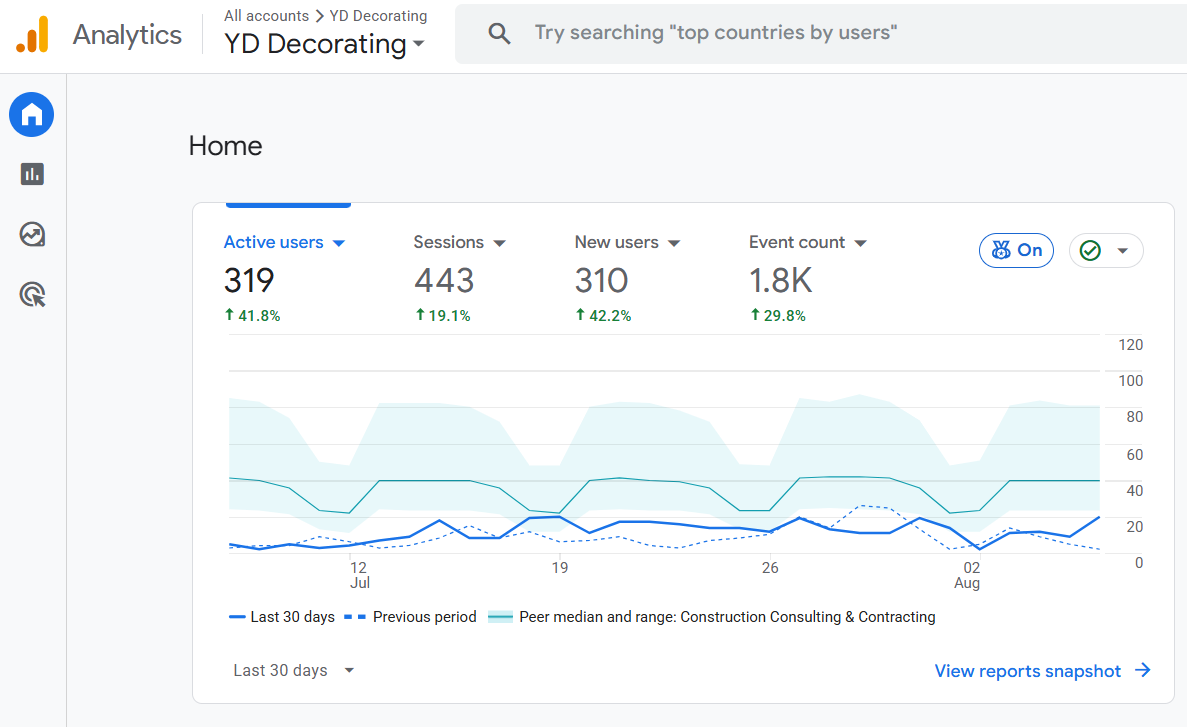Click the 42.2% change indicator
1187x727 pixels.
pyautogui.click(x=603, y=315)
